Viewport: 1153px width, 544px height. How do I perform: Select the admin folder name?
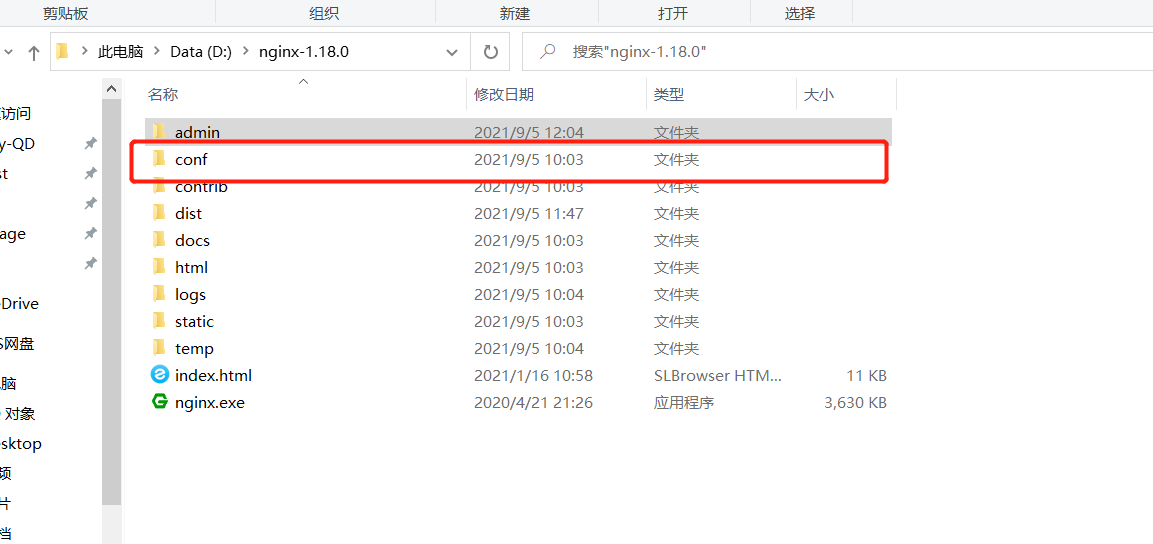coord(197,133)
